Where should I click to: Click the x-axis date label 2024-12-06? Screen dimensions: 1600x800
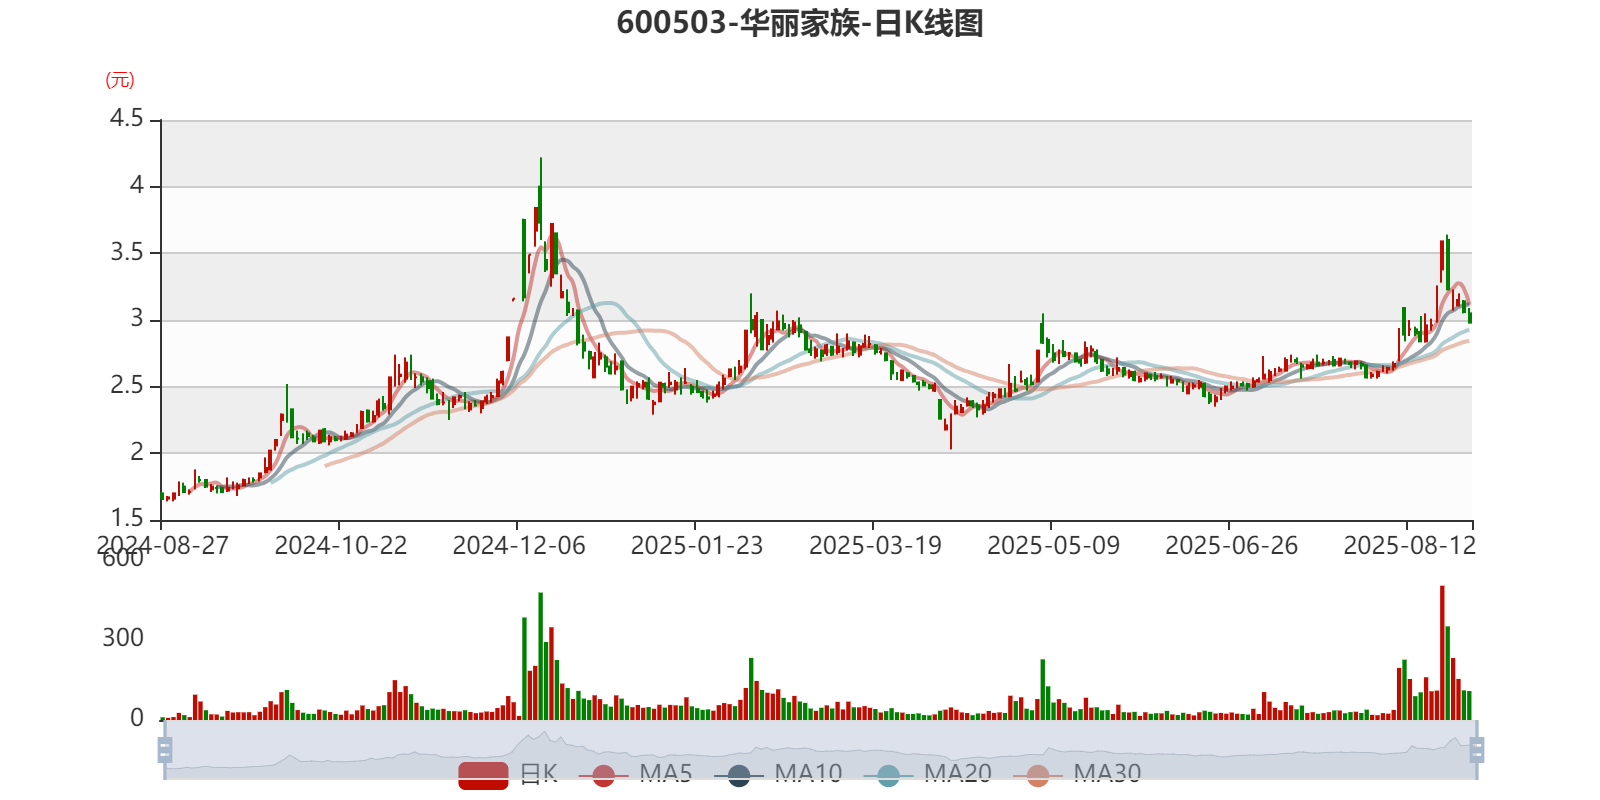[519, 546]
